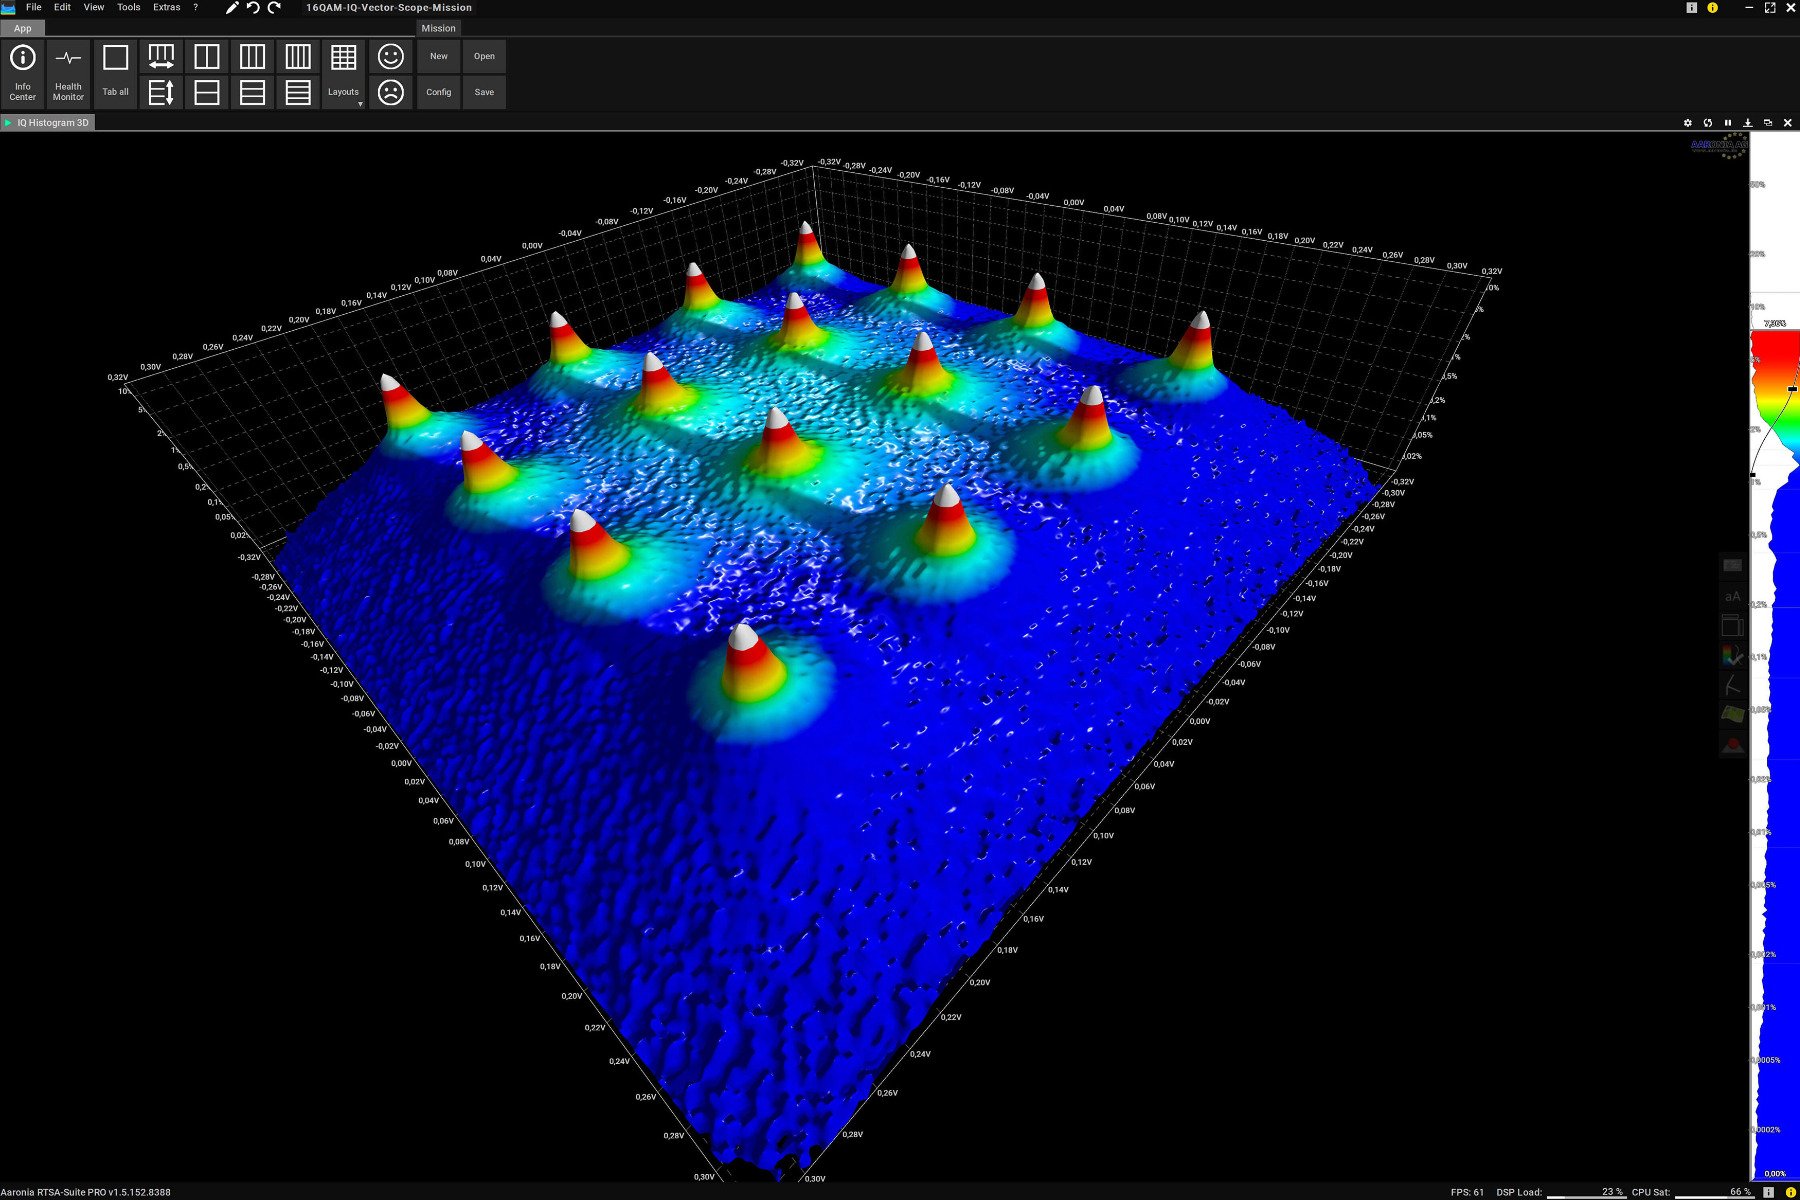Select the vertical resize layout icon
The height and width of the screenshot is (1200, 1800).
click(161, 92)
